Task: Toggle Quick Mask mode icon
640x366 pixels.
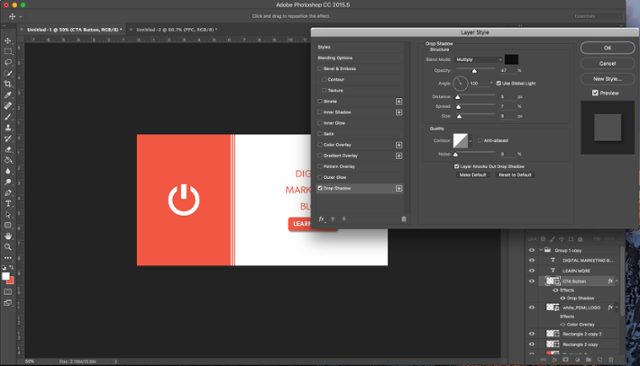Action: coord(8,292)
